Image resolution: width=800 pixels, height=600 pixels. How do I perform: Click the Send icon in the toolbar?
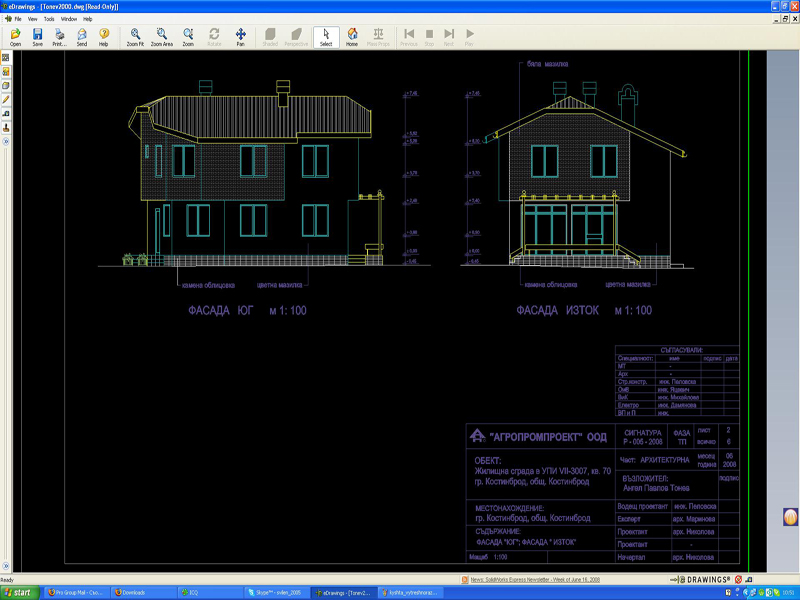point(82,38)
